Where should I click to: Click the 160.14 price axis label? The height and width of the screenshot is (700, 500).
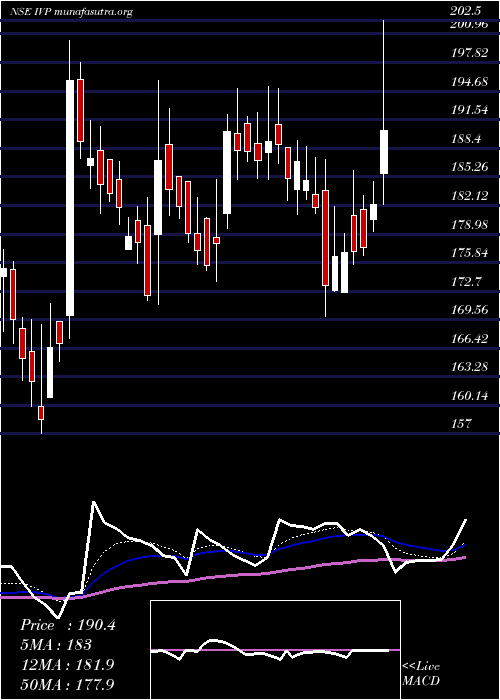(x=469, y=396)
